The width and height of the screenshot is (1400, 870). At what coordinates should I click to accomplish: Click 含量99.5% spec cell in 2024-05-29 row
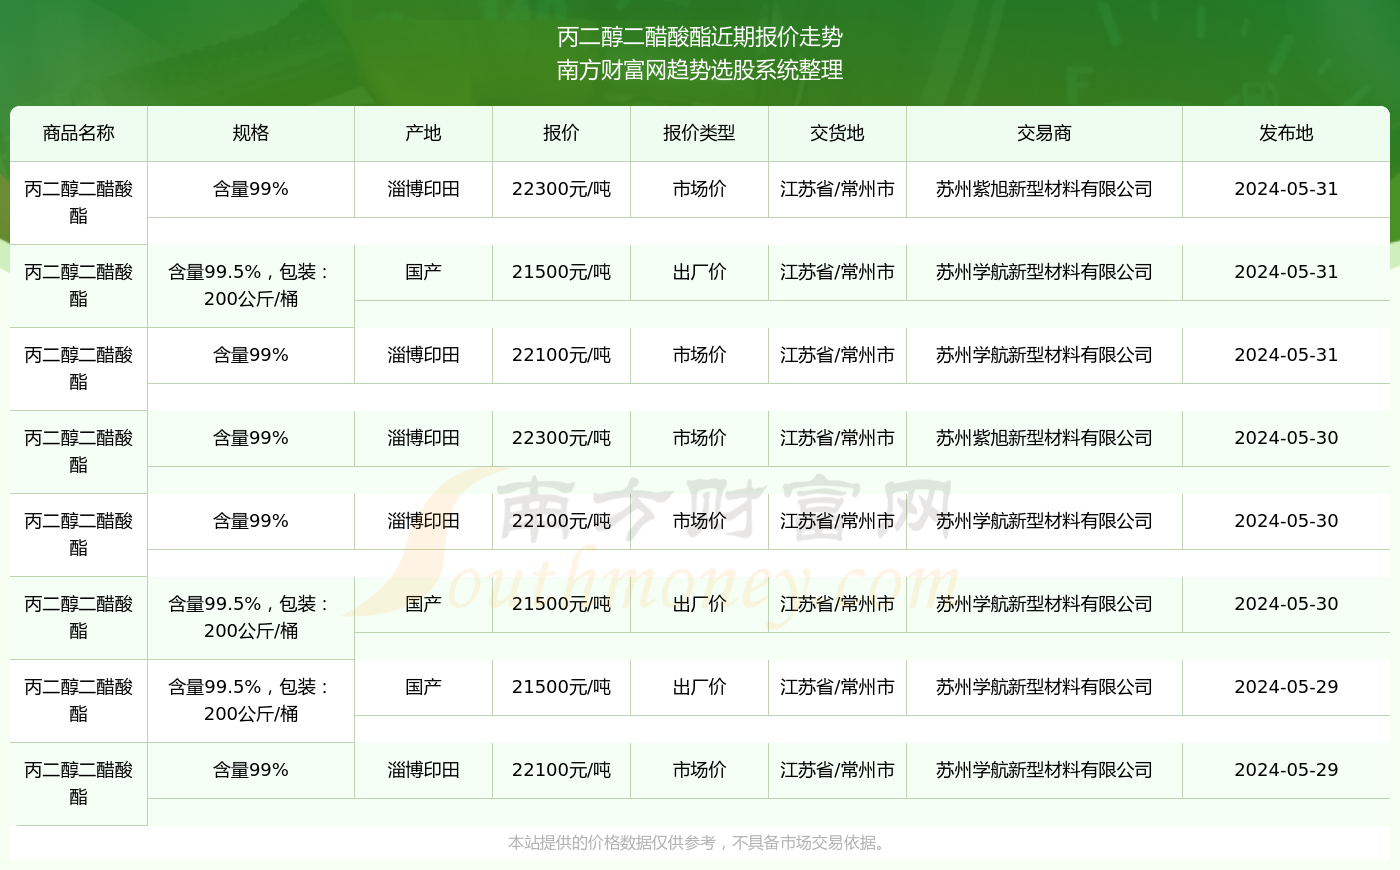251,700
